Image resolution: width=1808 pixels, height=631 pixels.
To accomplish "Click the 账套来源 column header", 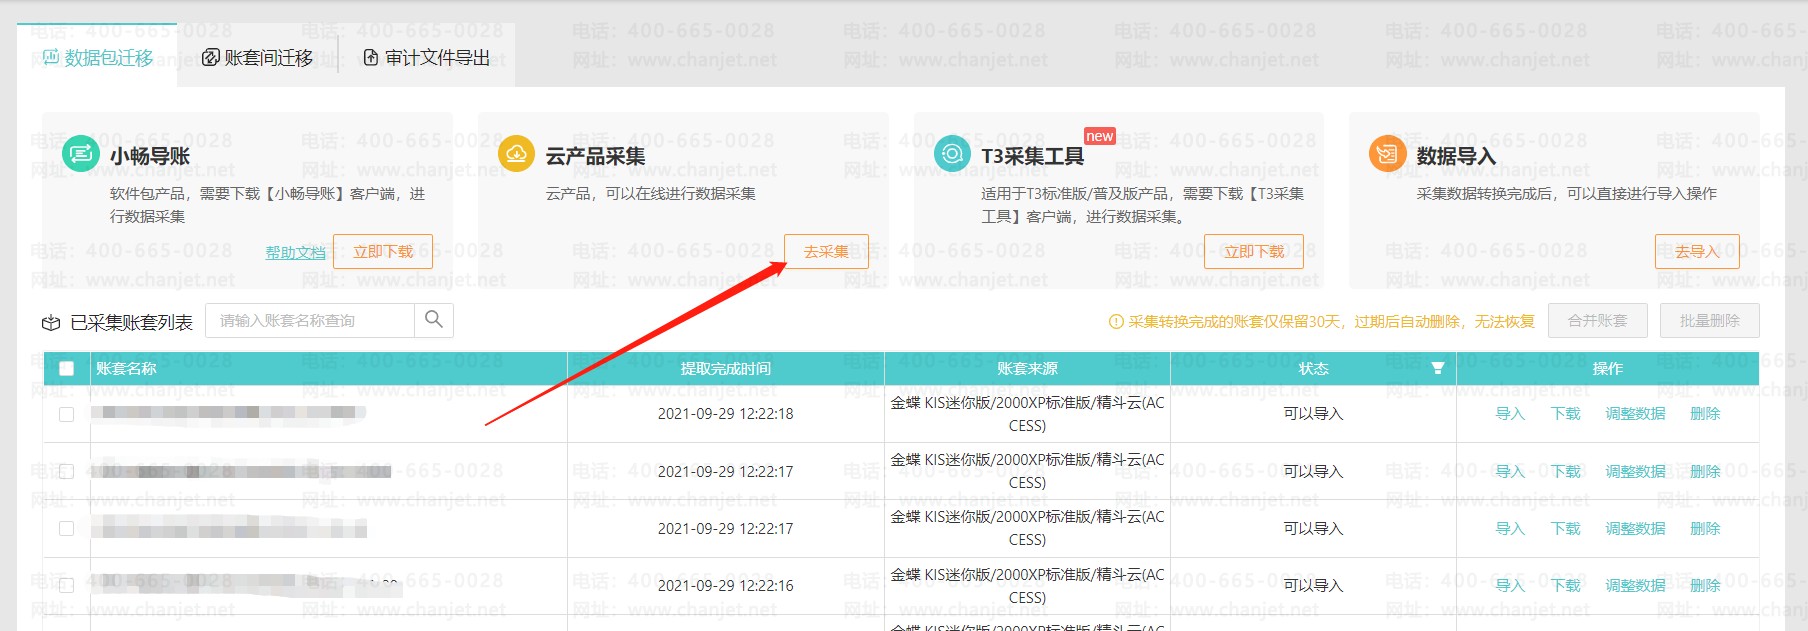I will pos(1027,369).
